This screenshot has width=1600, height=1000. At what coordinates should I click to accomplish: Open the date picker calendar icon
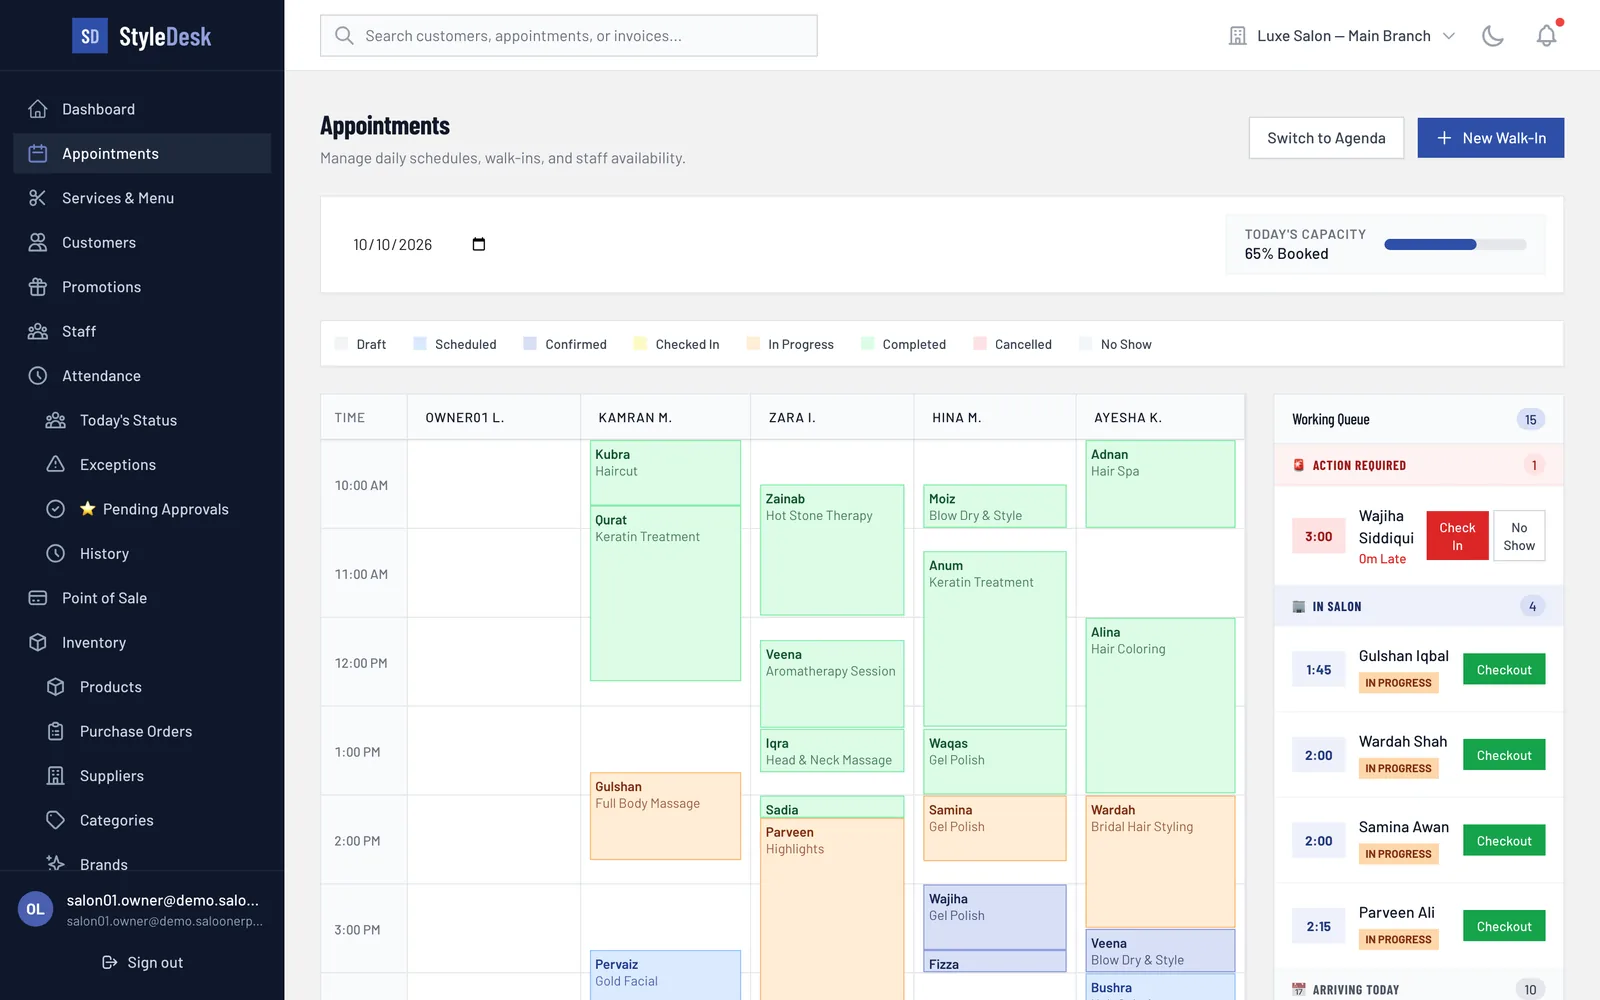coord(479,244)
